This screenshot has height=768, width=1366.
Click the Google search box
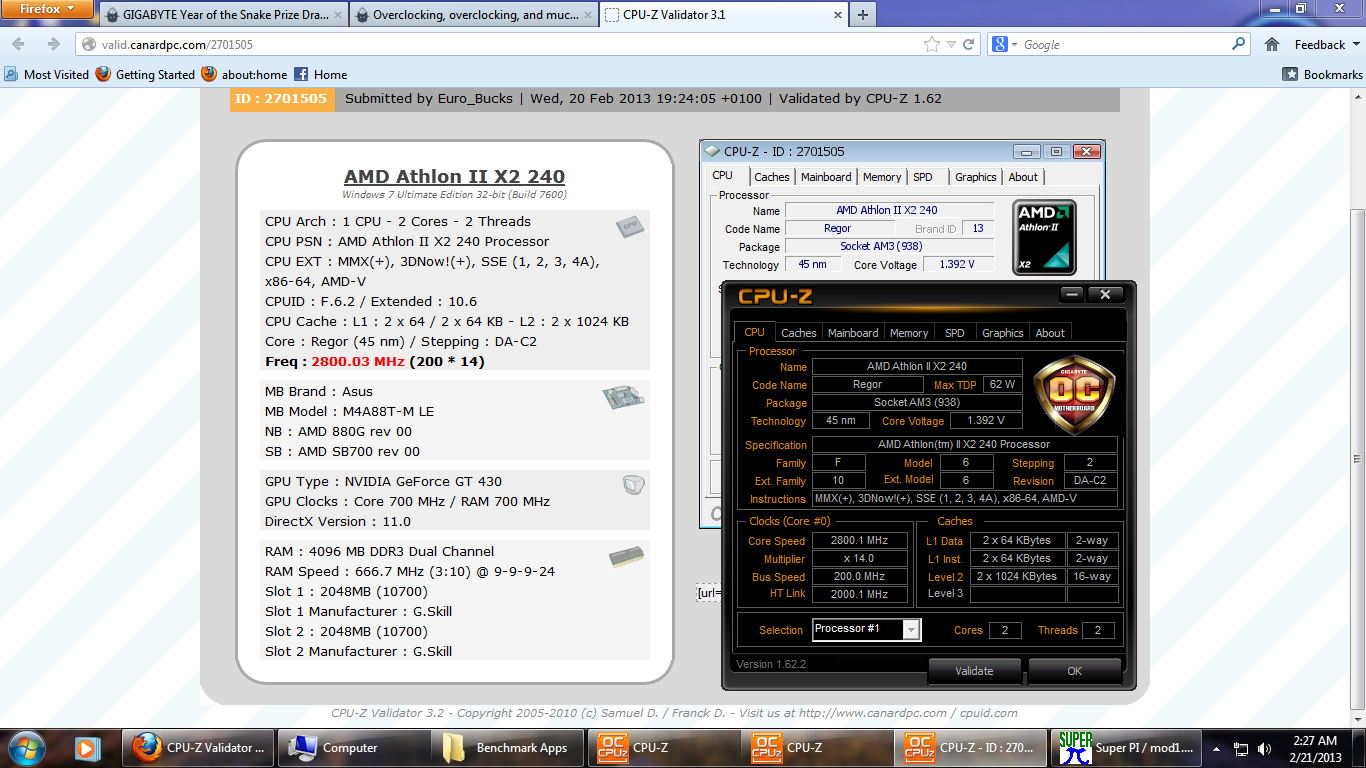(x=1125, y=45)
